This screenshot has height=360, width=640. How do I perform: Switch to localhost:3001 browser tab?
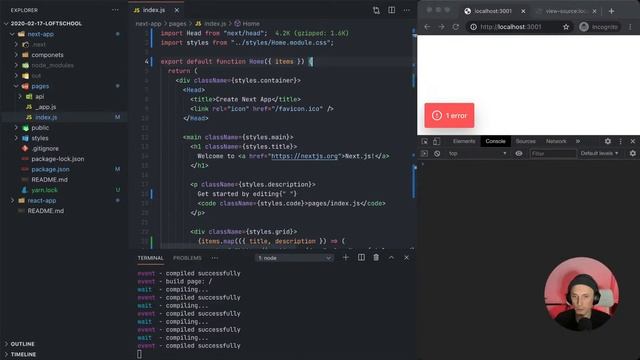(493, 11)
